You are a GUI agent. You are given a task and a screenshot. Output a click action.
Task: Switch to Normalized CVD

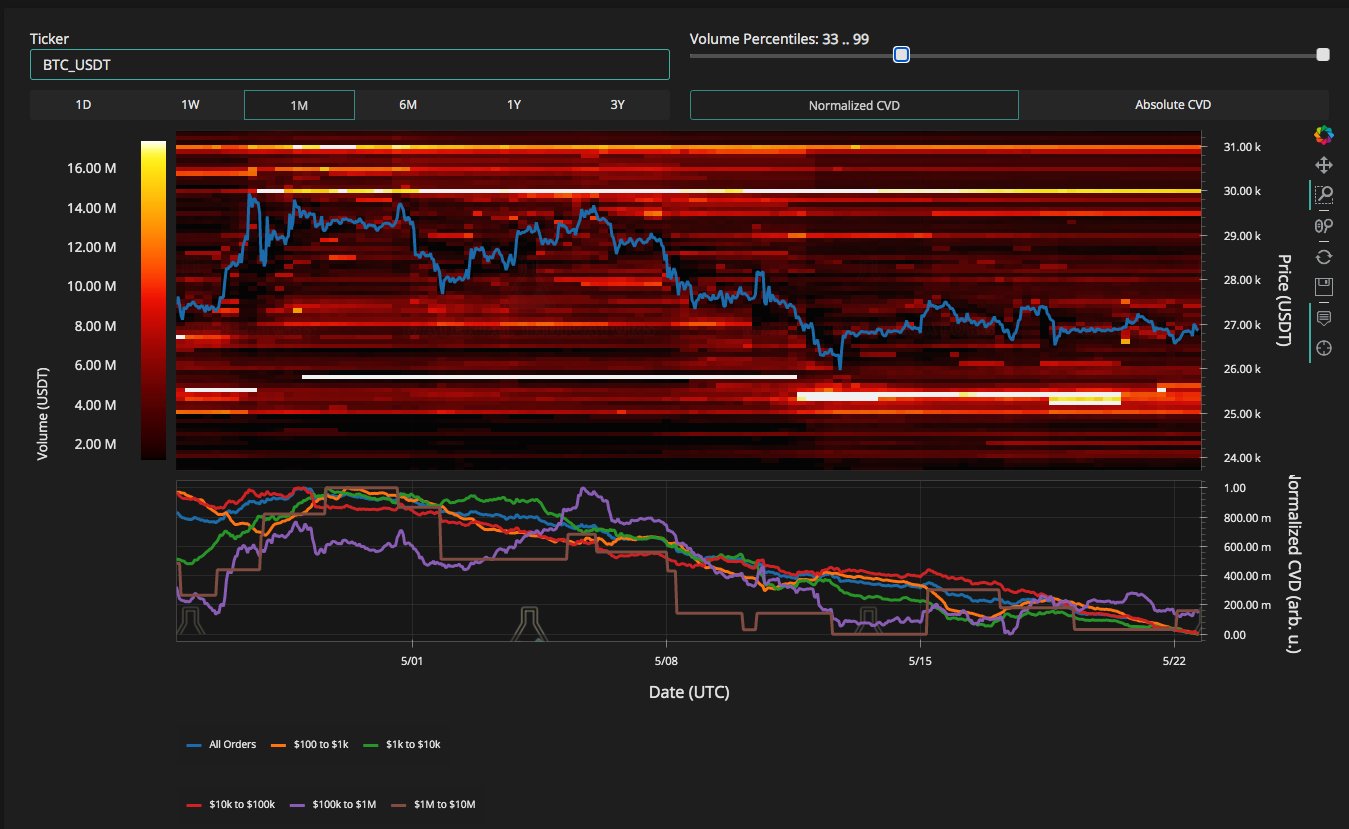coord(854,105)
